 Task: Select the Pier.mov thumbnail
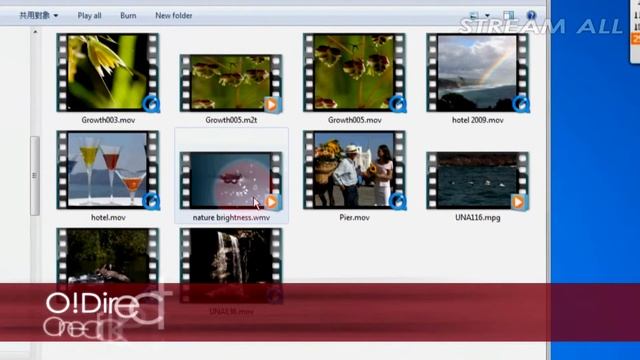[x=354, y=170]
